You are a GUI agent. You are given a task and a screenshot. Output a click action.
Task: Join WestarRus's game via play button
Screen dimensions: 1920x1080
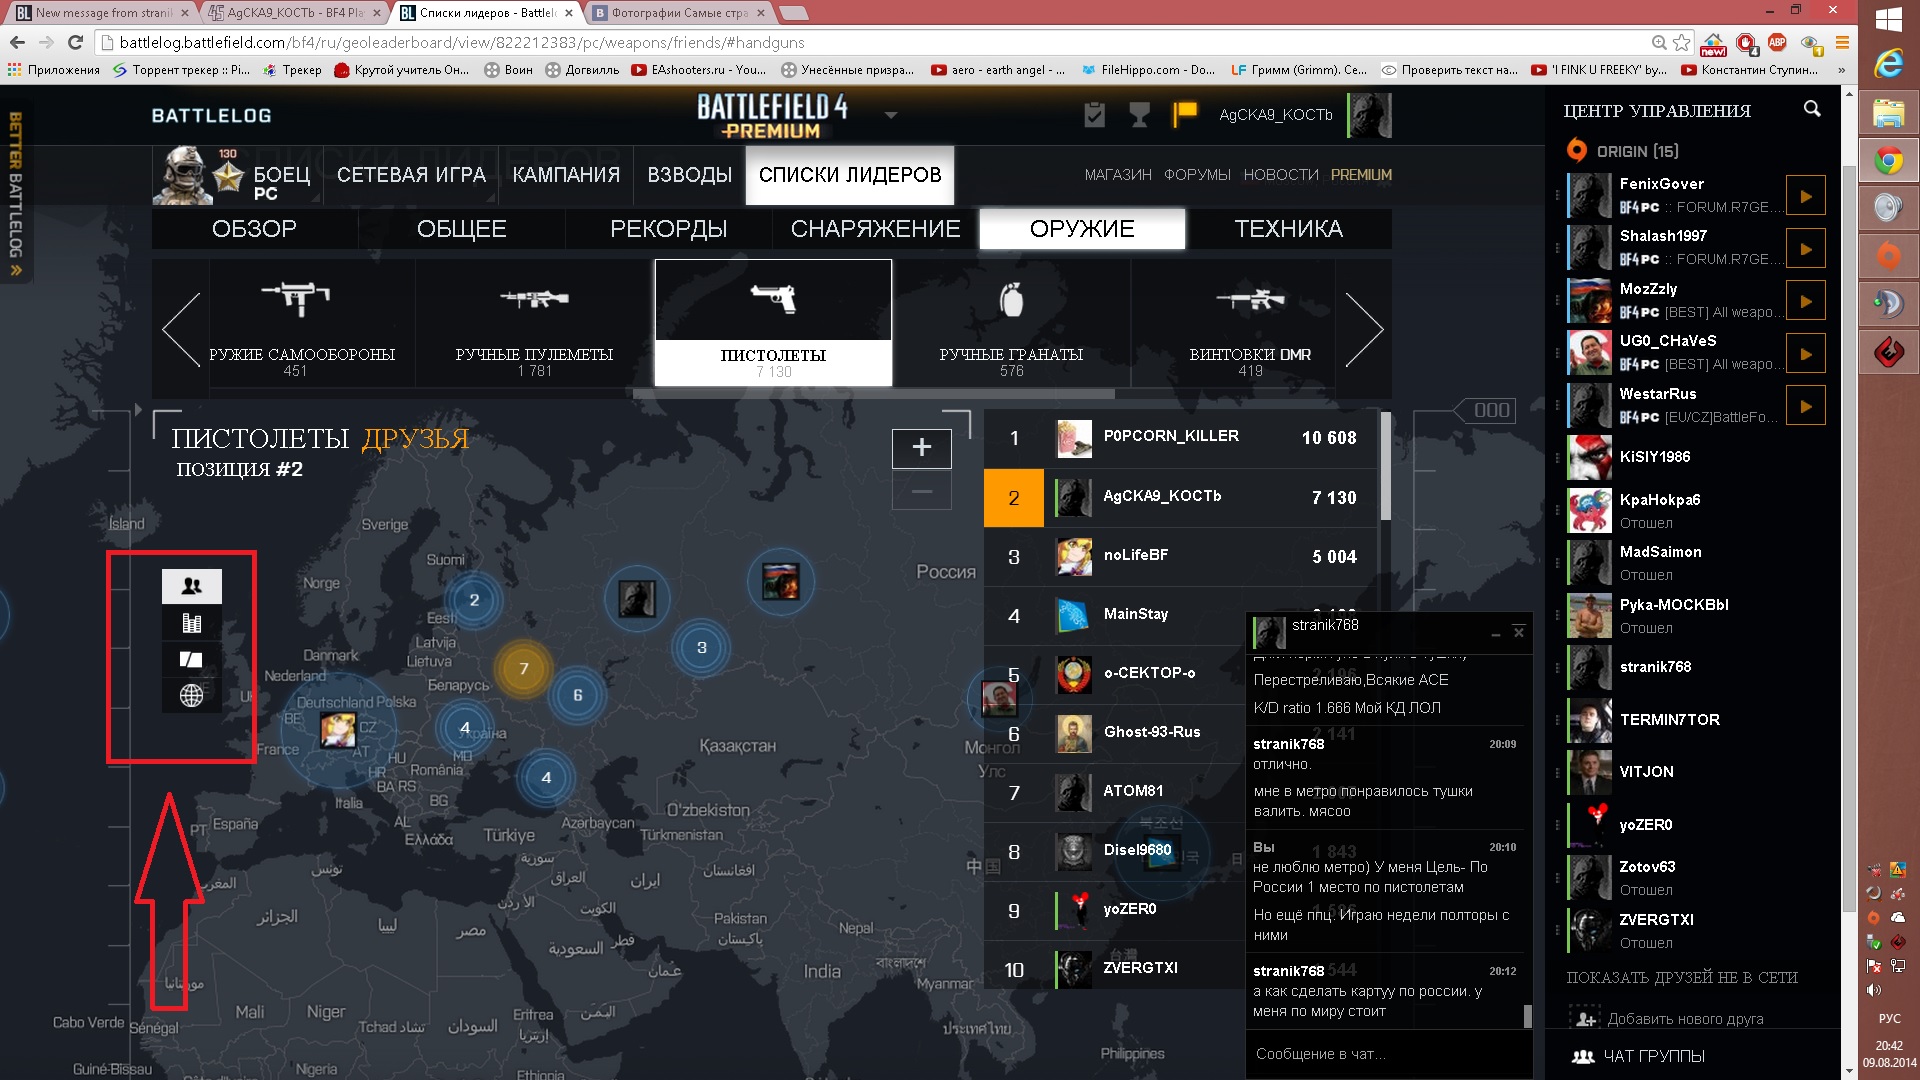[1805, 406]
